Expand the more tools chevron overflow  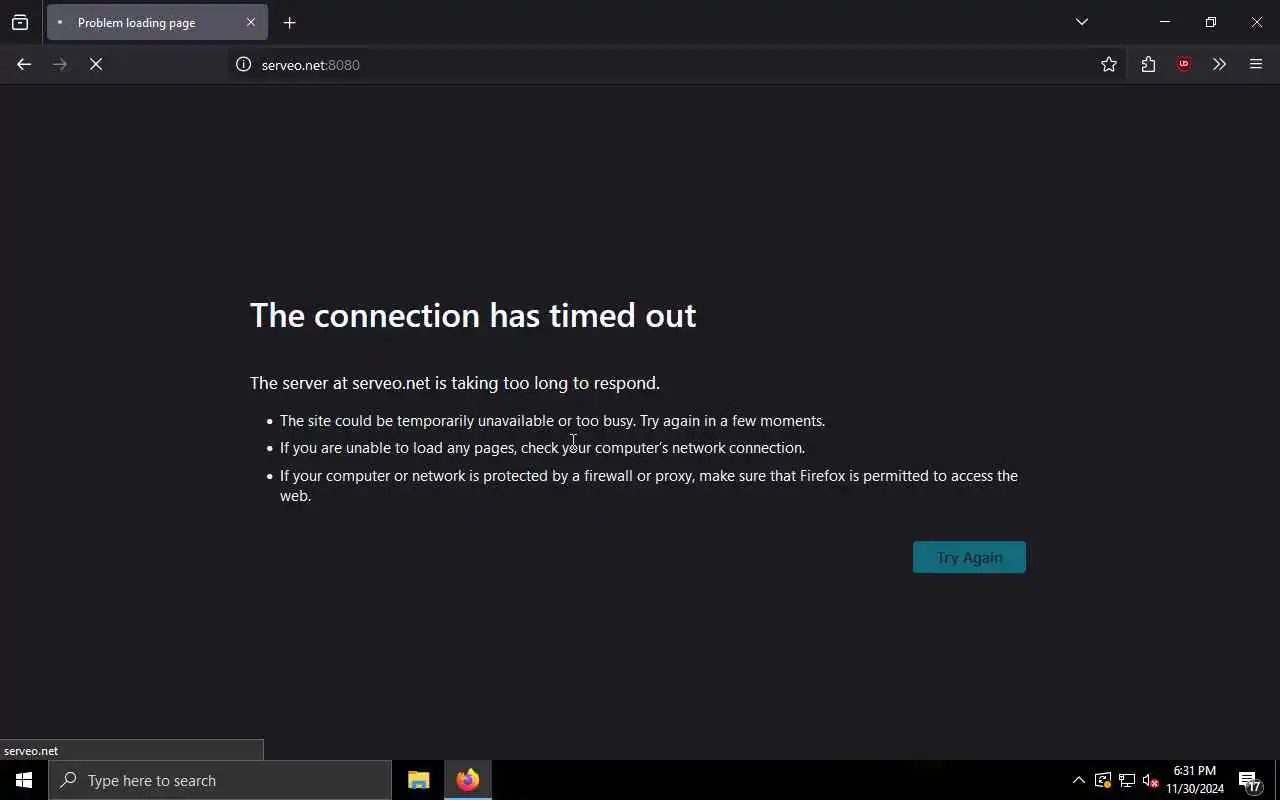tap(1219, 64)
